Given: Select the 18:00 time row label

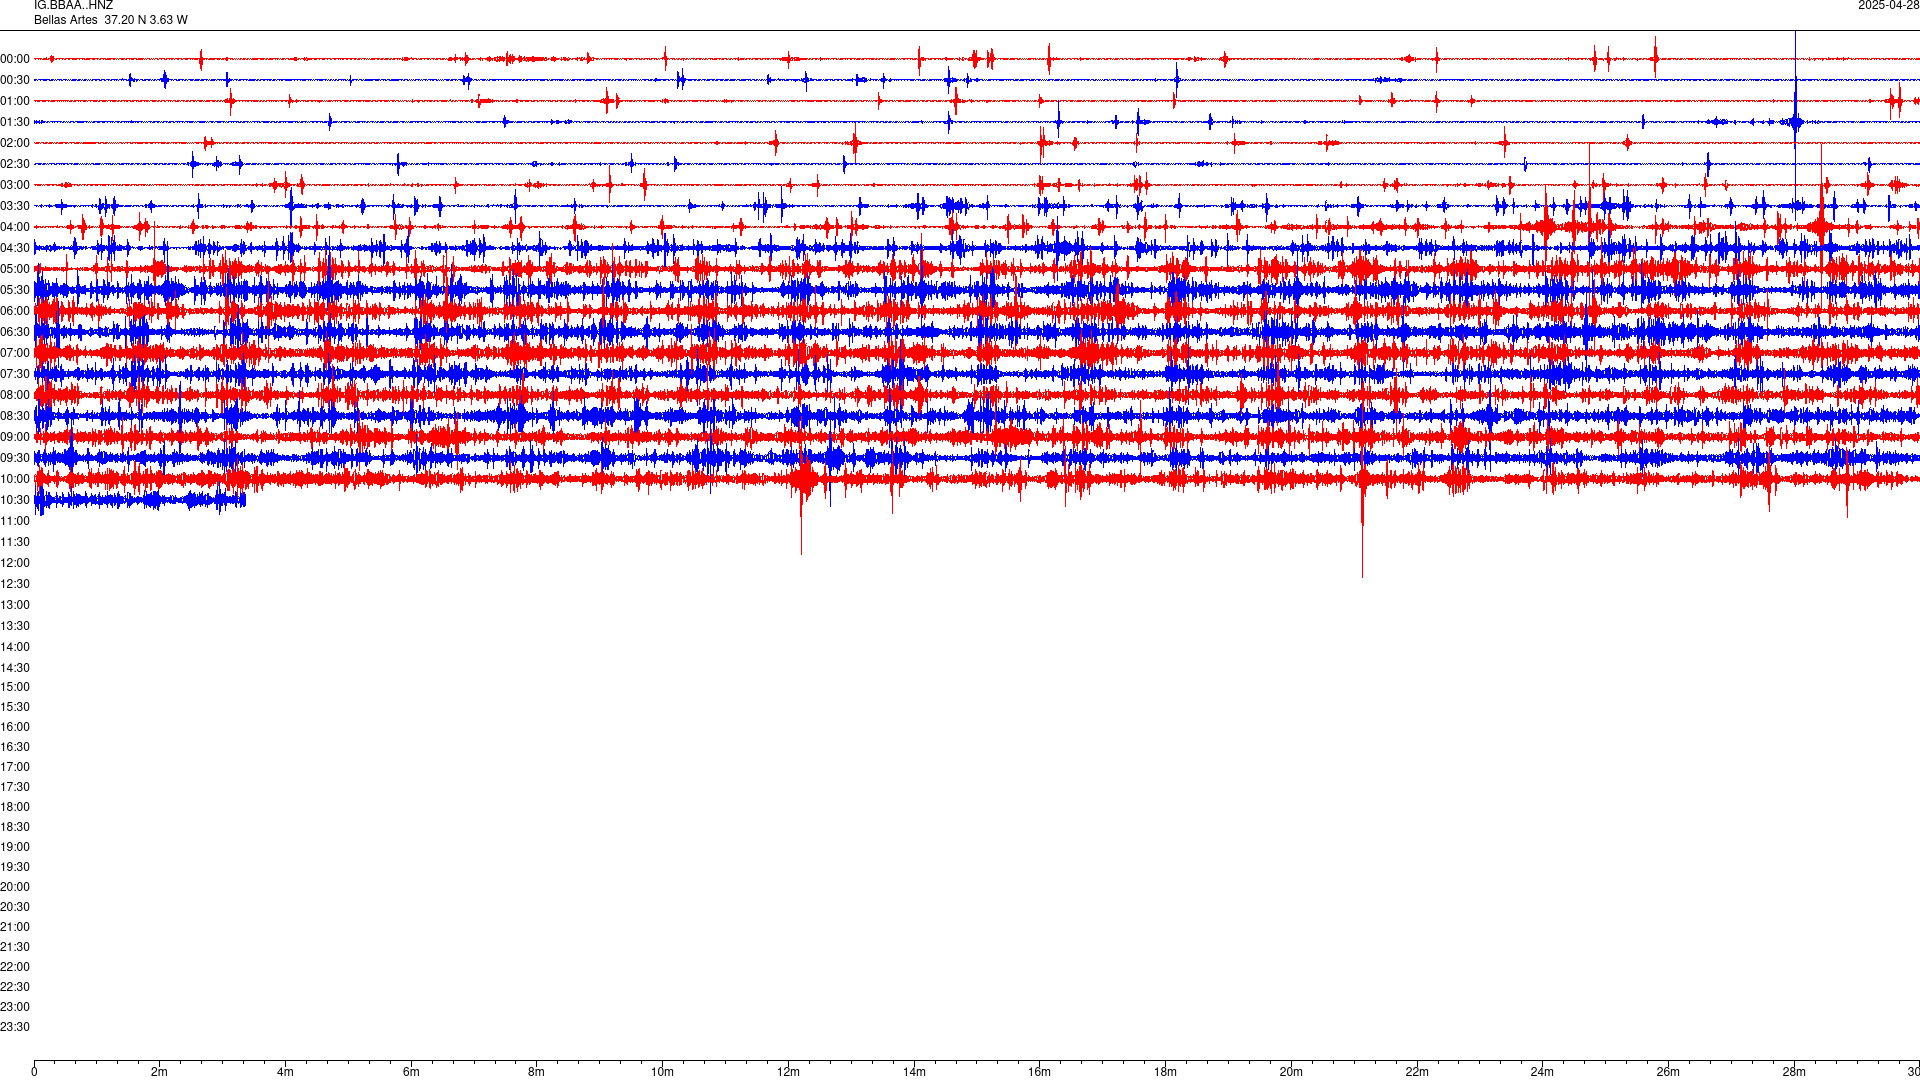Looking at the screenshot, I should coord(15,807).
